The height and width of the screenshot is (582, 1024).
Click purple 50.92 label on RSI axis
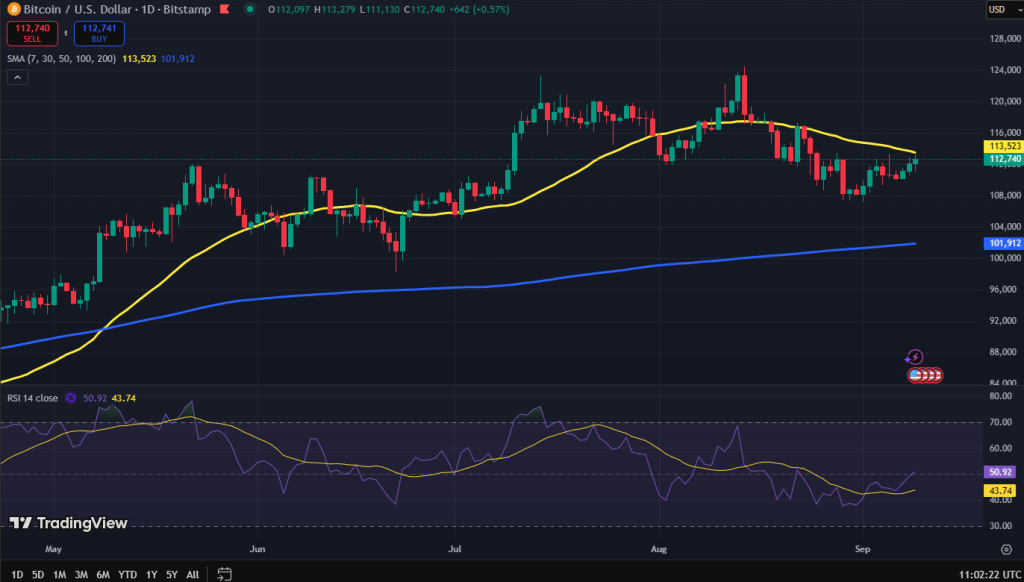point(1000,472)
